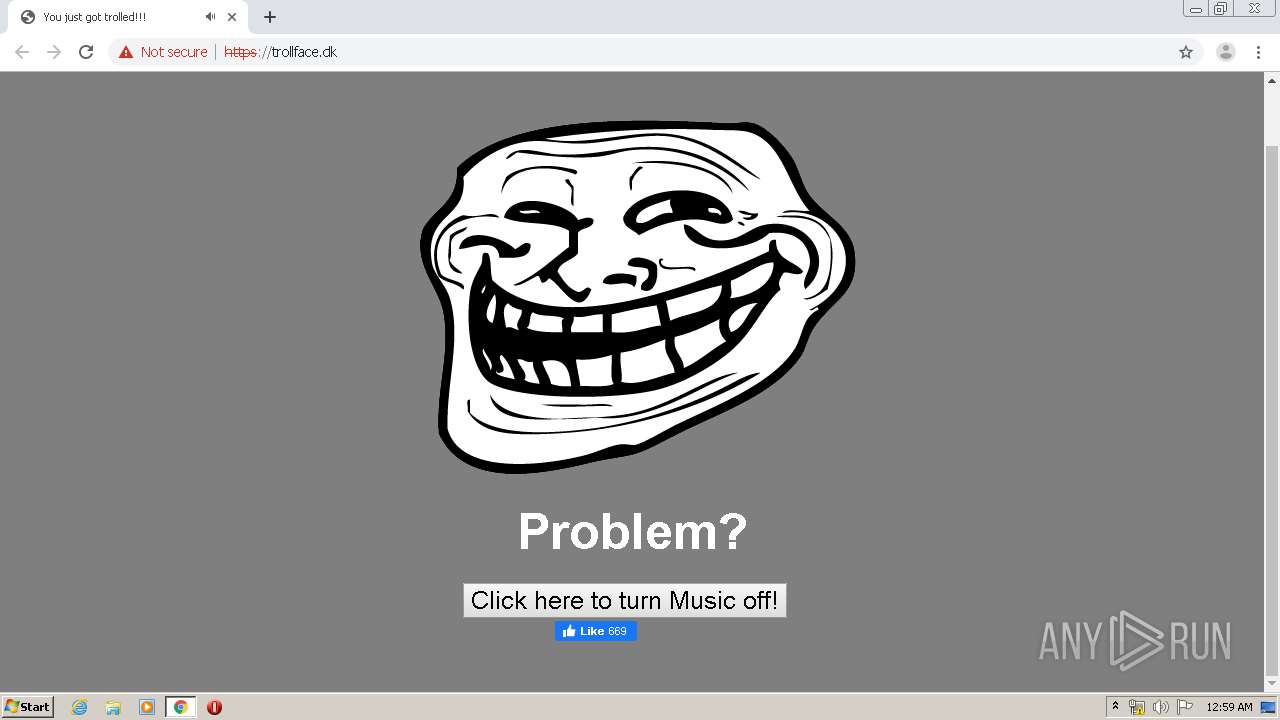
Task: Select the Chrome taskbar button
Action: [180, 707]
